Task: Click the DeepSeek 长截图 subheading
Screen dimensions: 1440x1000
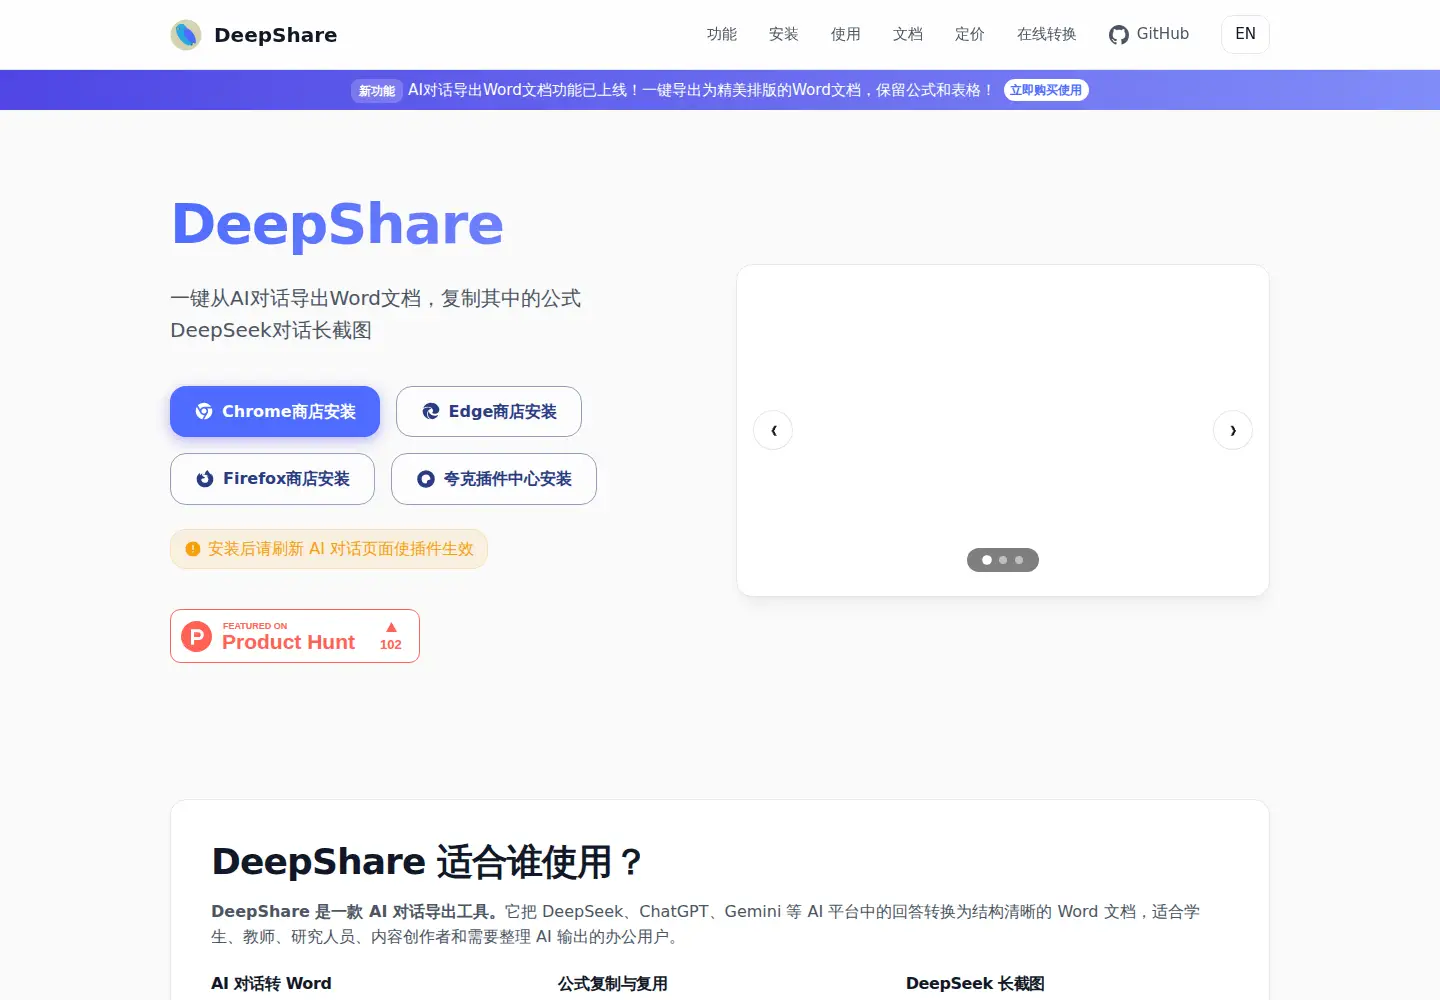Action: [x=975, y=983]
